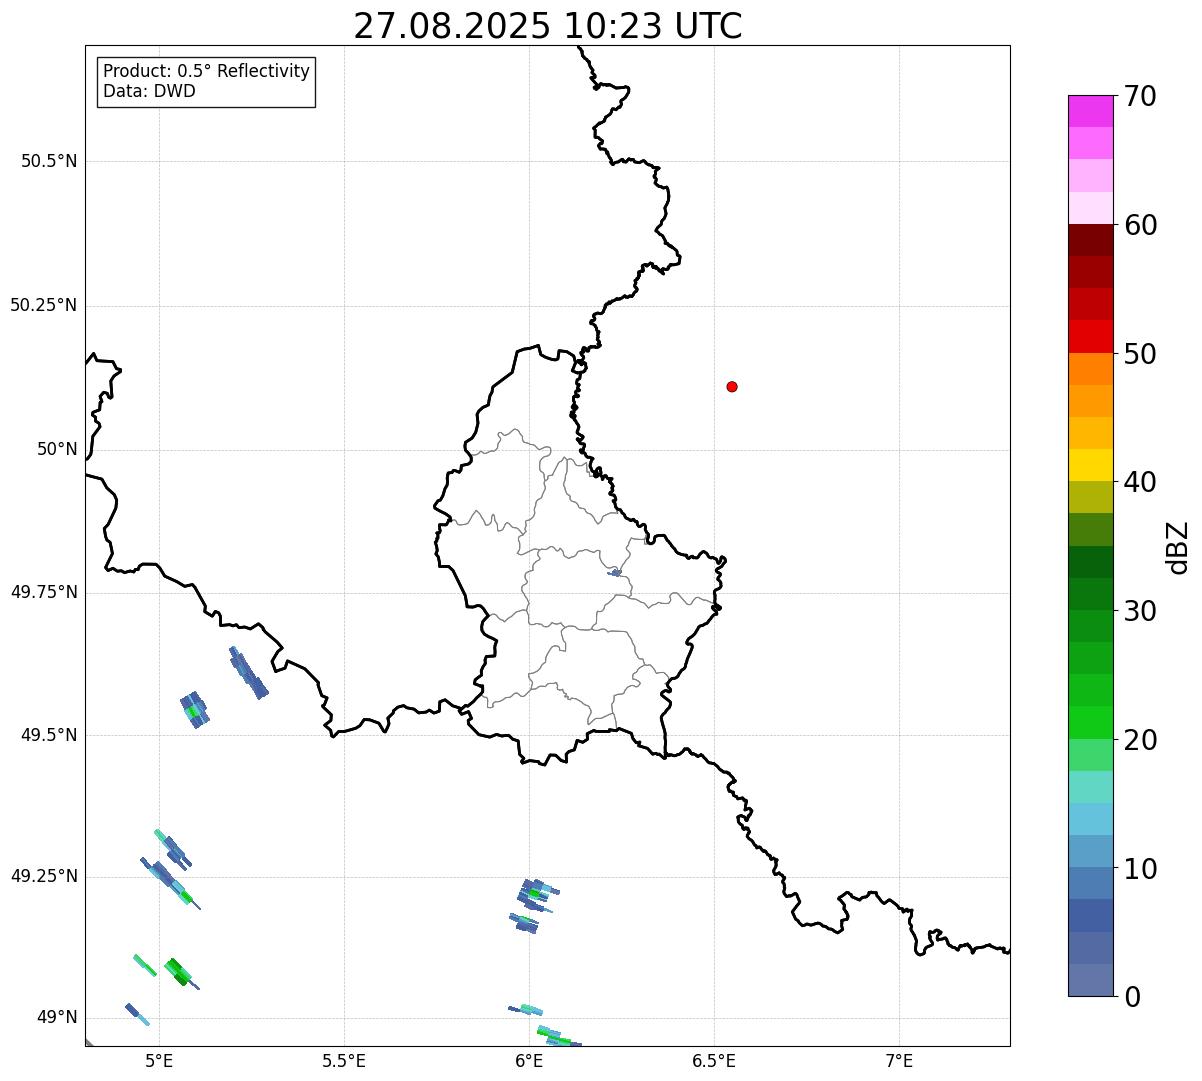Pick the slate-blue swatch at colorbar bottom
1202x1081 pixels.
(x=1091, y=980)
